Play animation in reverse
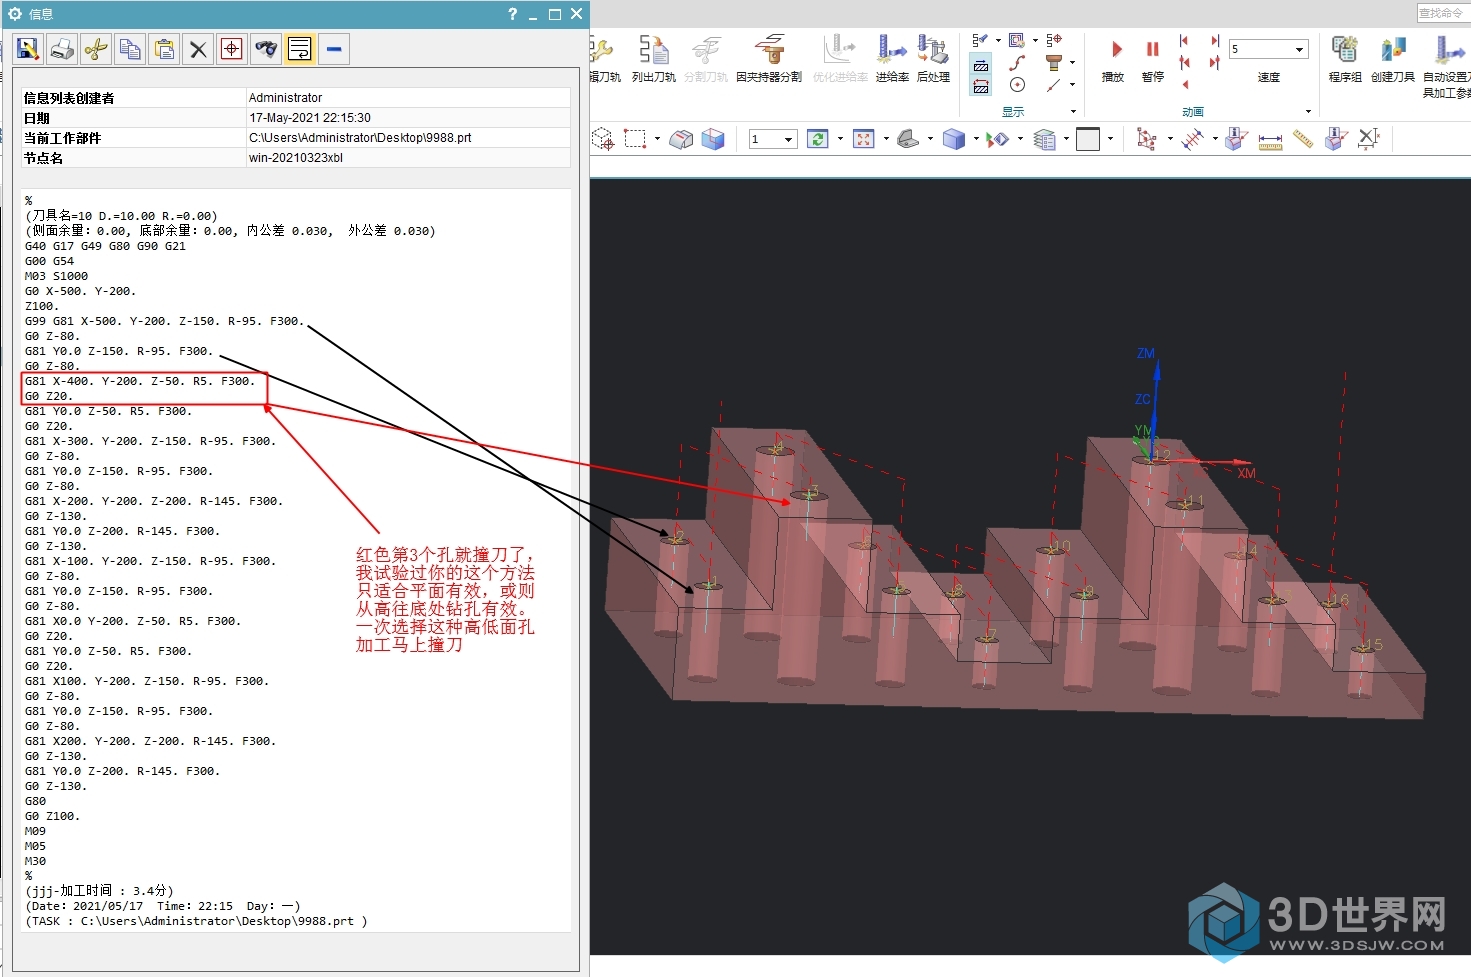This screenshot has height=977, width=1471. tap(1185, 85)
